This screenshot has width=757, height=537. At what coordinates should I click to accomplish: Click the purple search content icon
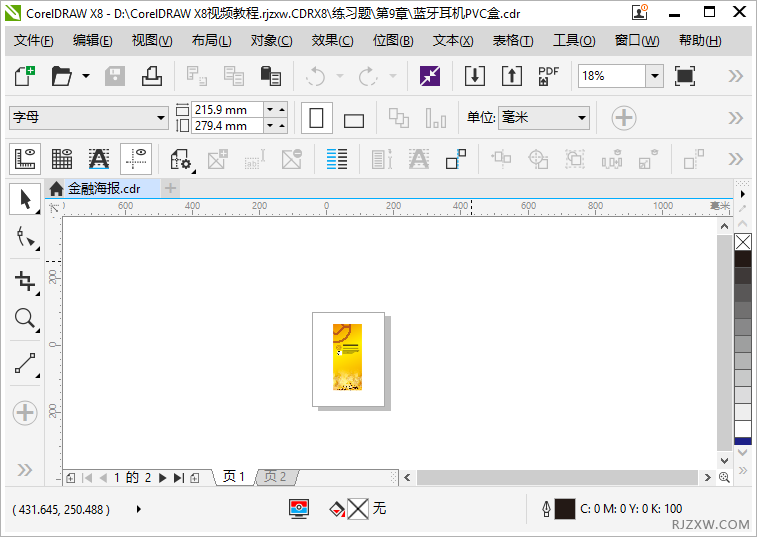(430, 76)
